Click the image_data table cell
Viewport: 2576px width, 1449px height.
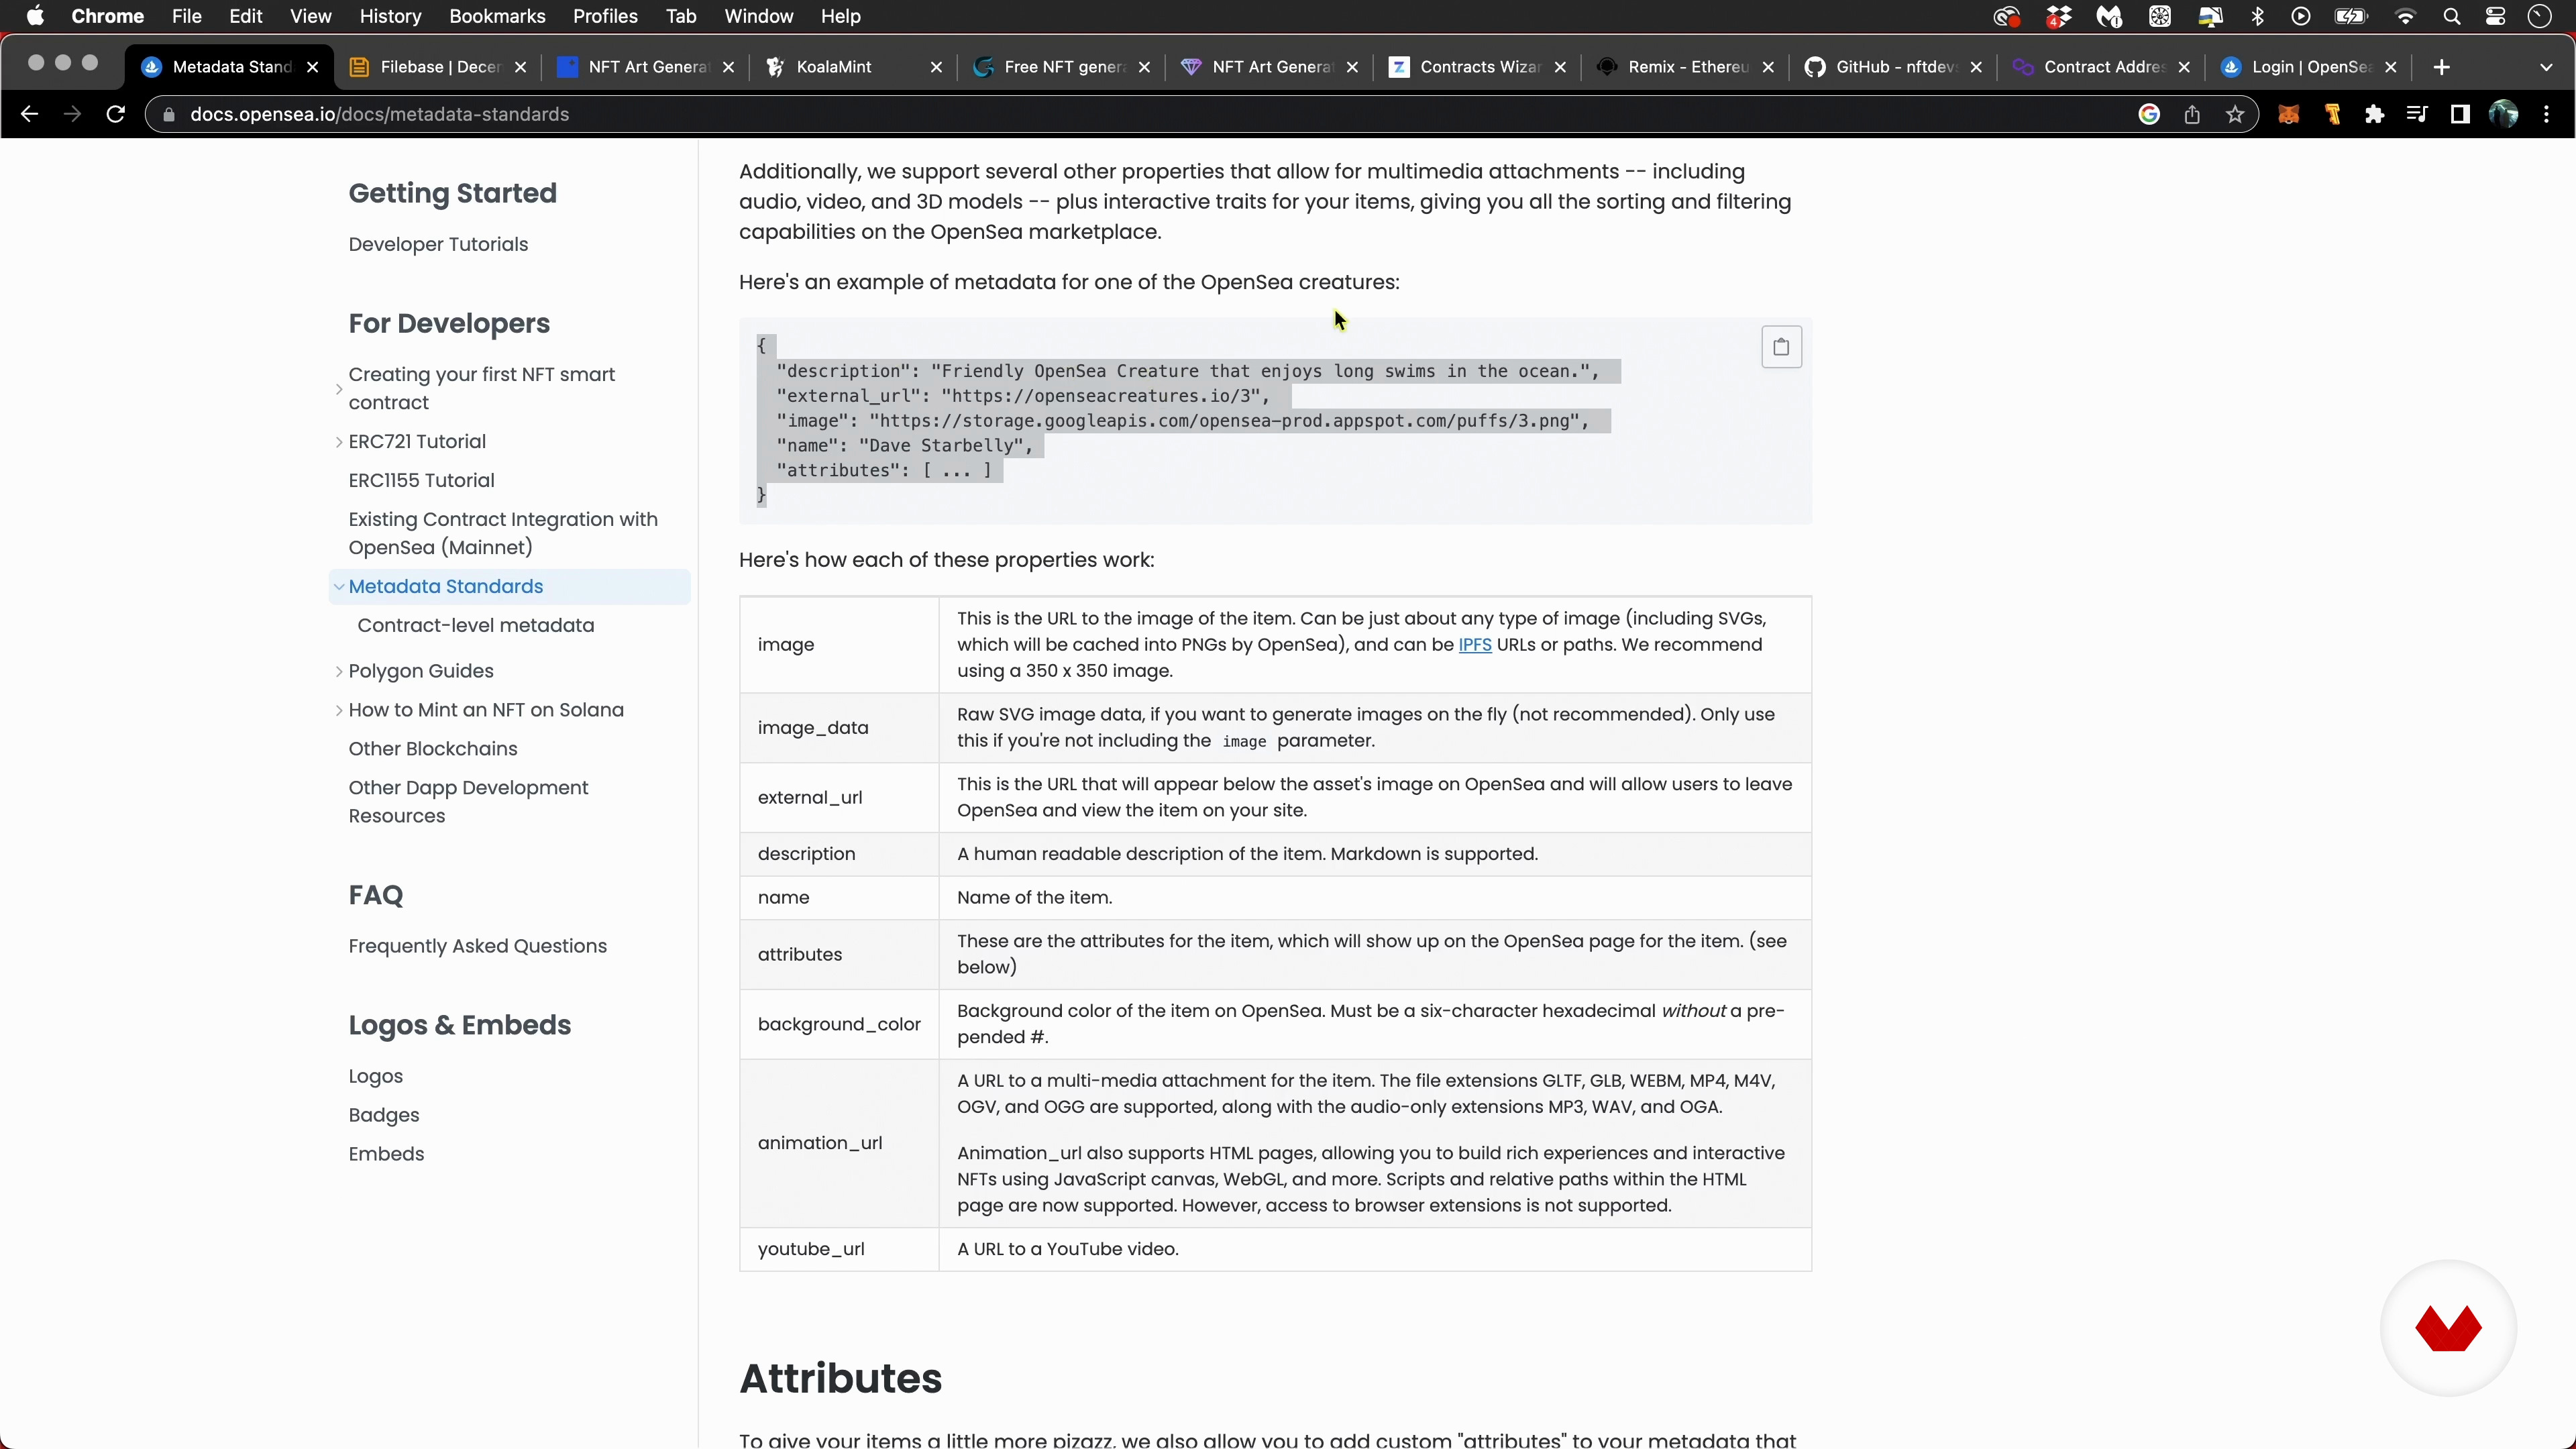839,728
